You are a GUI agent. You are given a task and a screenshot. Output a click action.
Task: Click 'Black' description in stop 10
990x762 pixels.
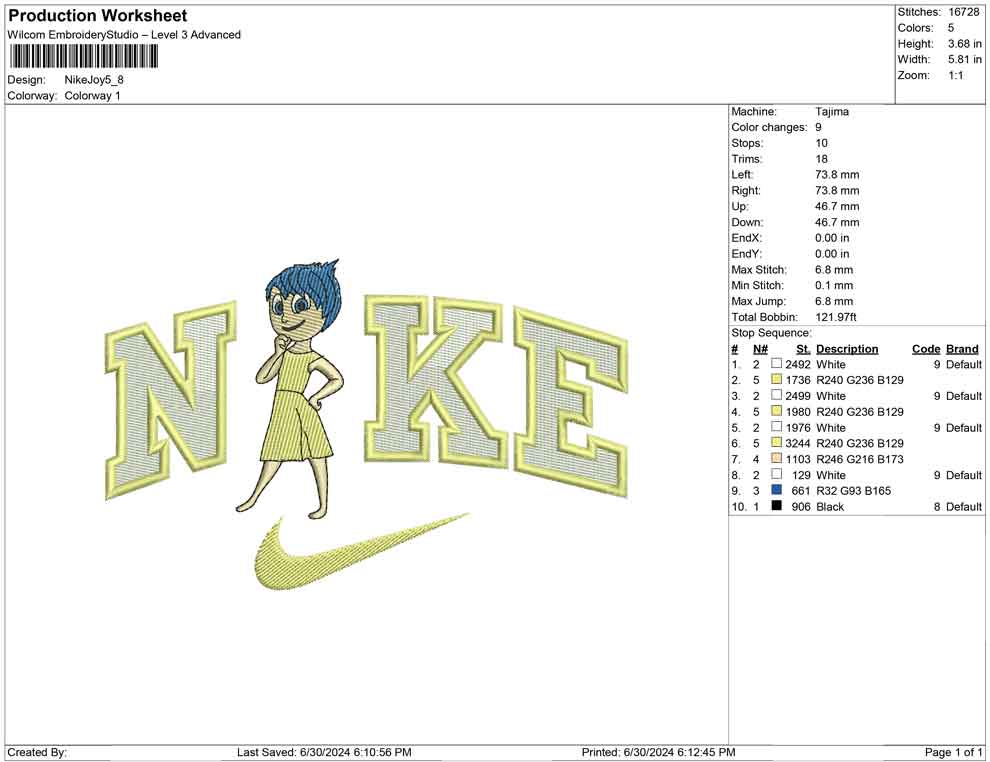point(830,506)
